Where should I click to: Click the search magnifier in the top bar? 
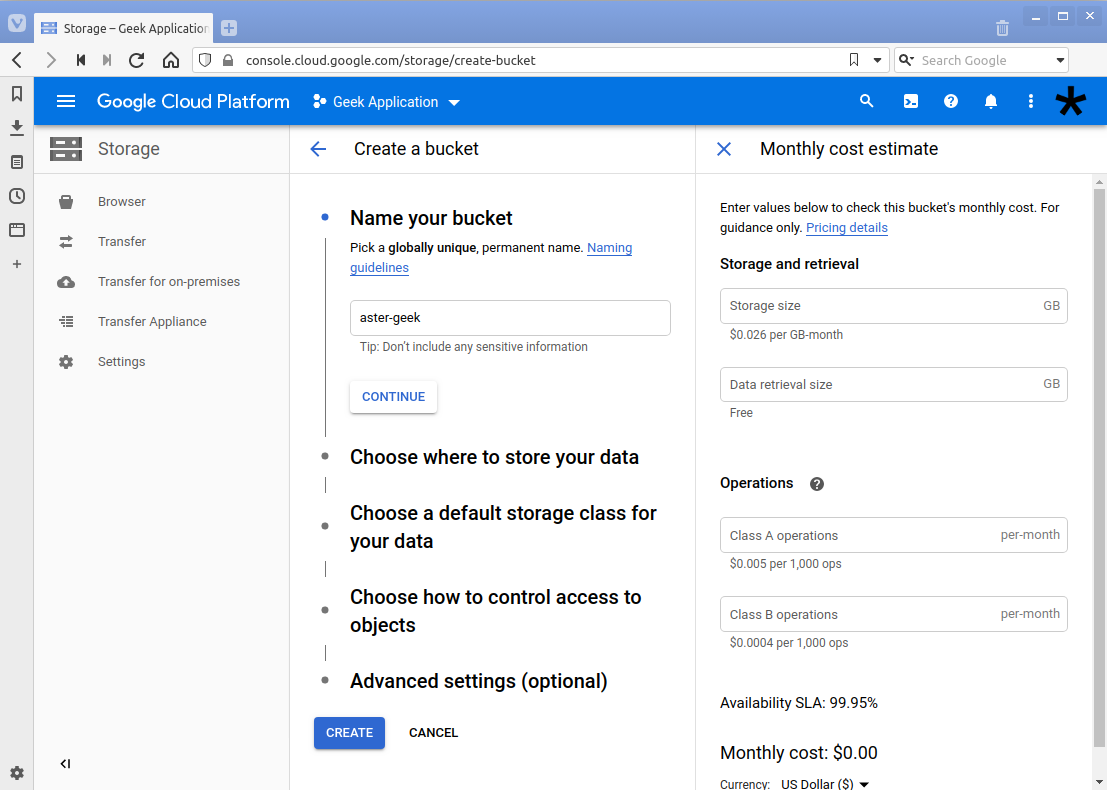click(x=866, y=101)
